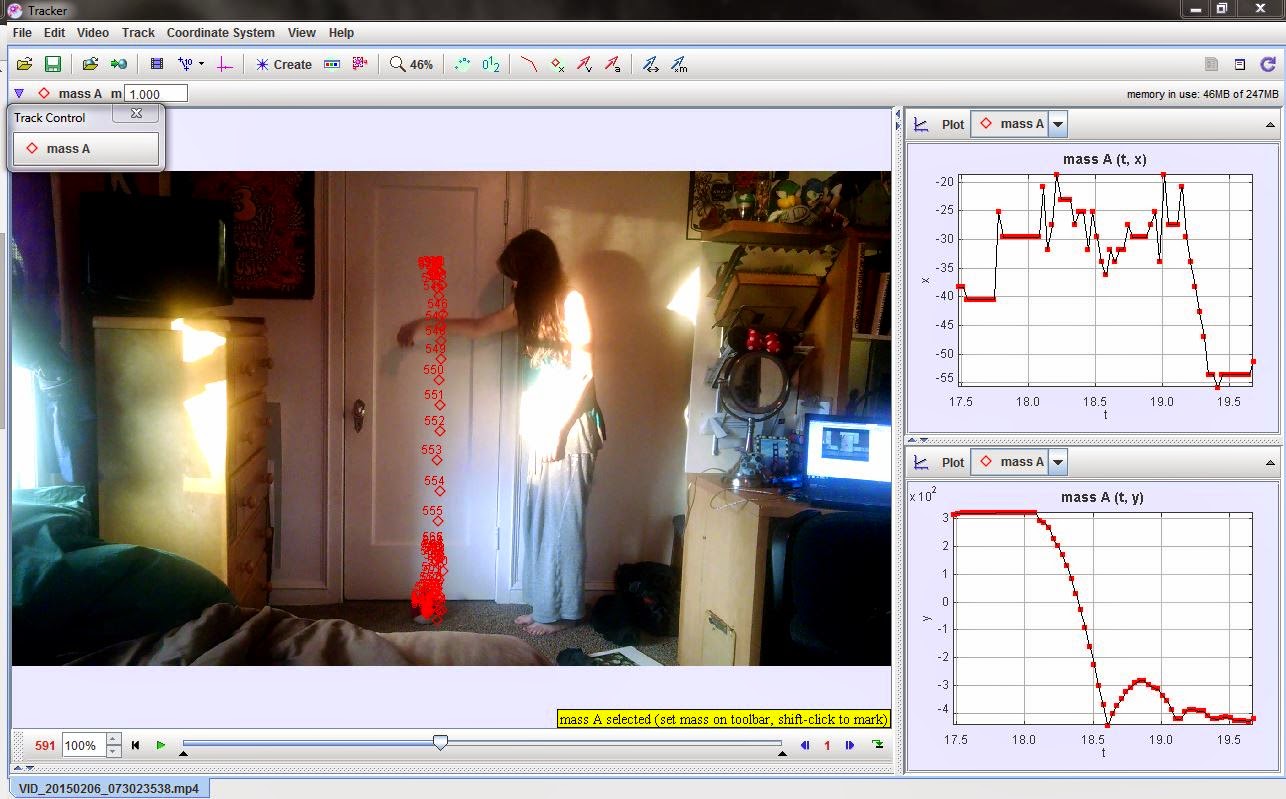The image size is (1286, 799).
Task: Enable loop playback
Action: (878, 745)
